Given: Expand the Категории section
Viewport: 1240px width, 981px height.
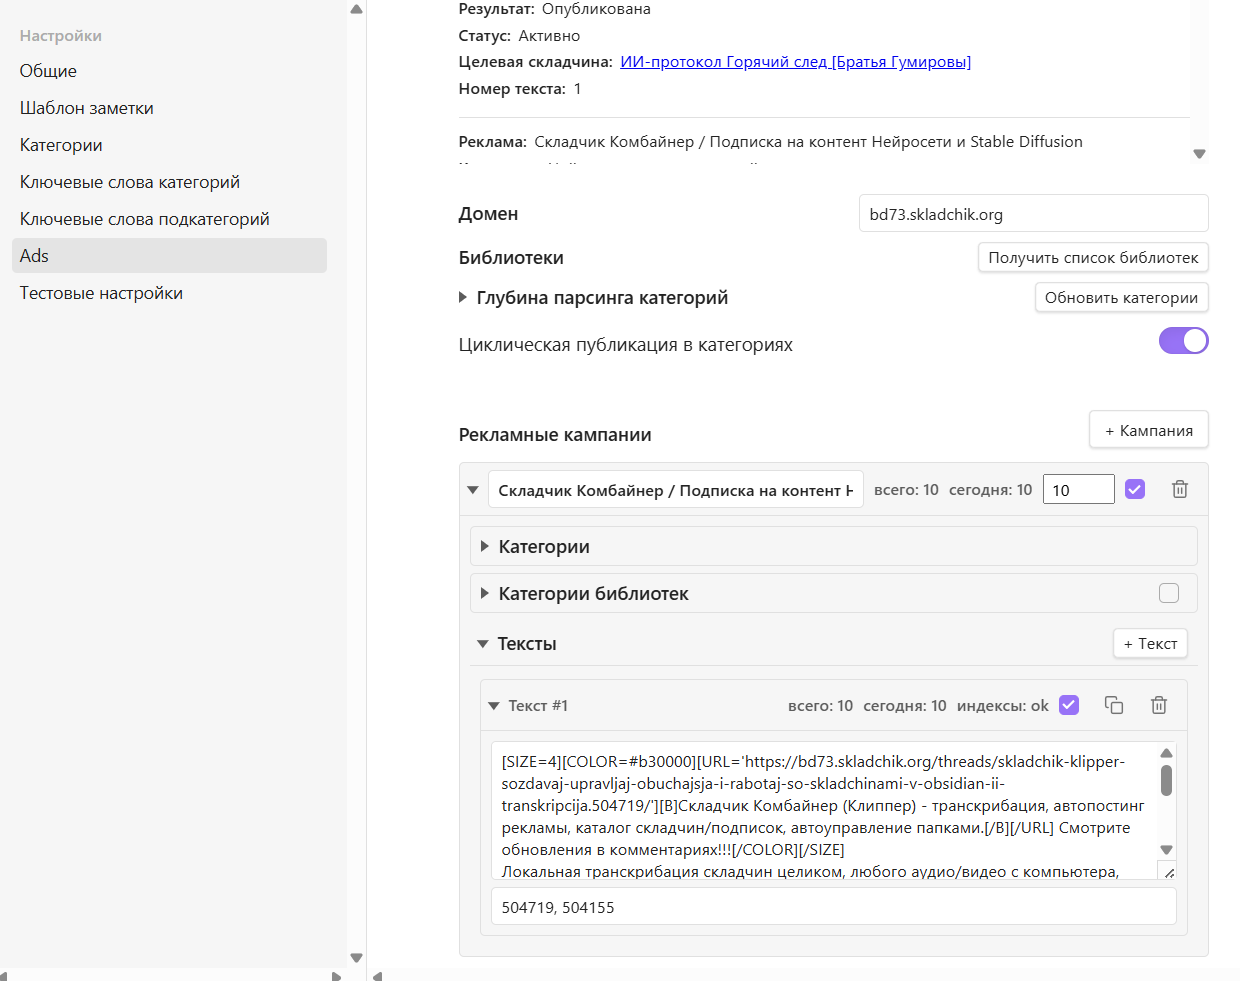Looking at the screenshot, I should pos(485,546).
